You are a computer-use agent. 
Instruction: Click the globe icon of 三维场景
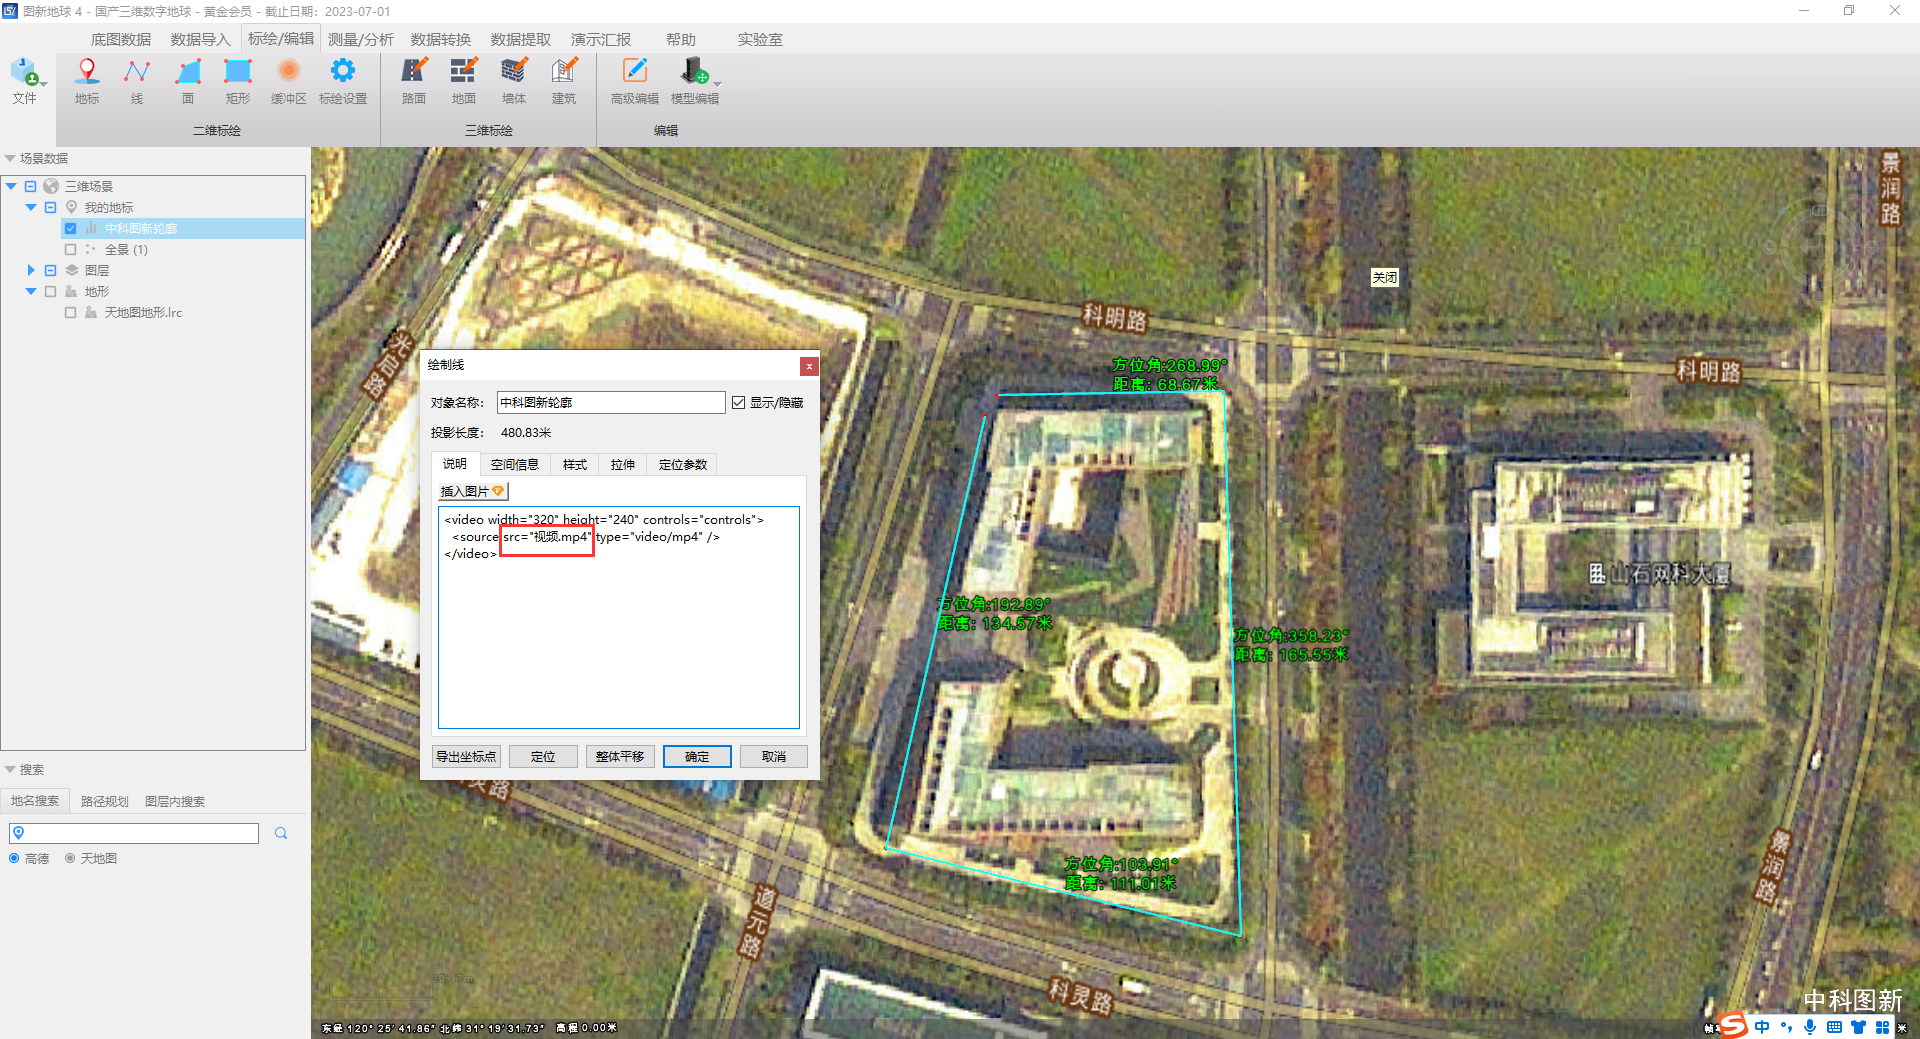pos(51,186)
